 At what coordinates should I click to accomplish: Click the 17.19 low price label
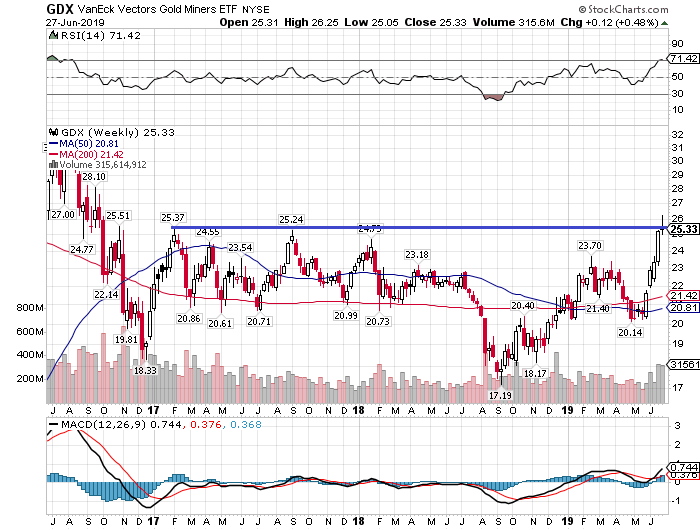[500, 395]
